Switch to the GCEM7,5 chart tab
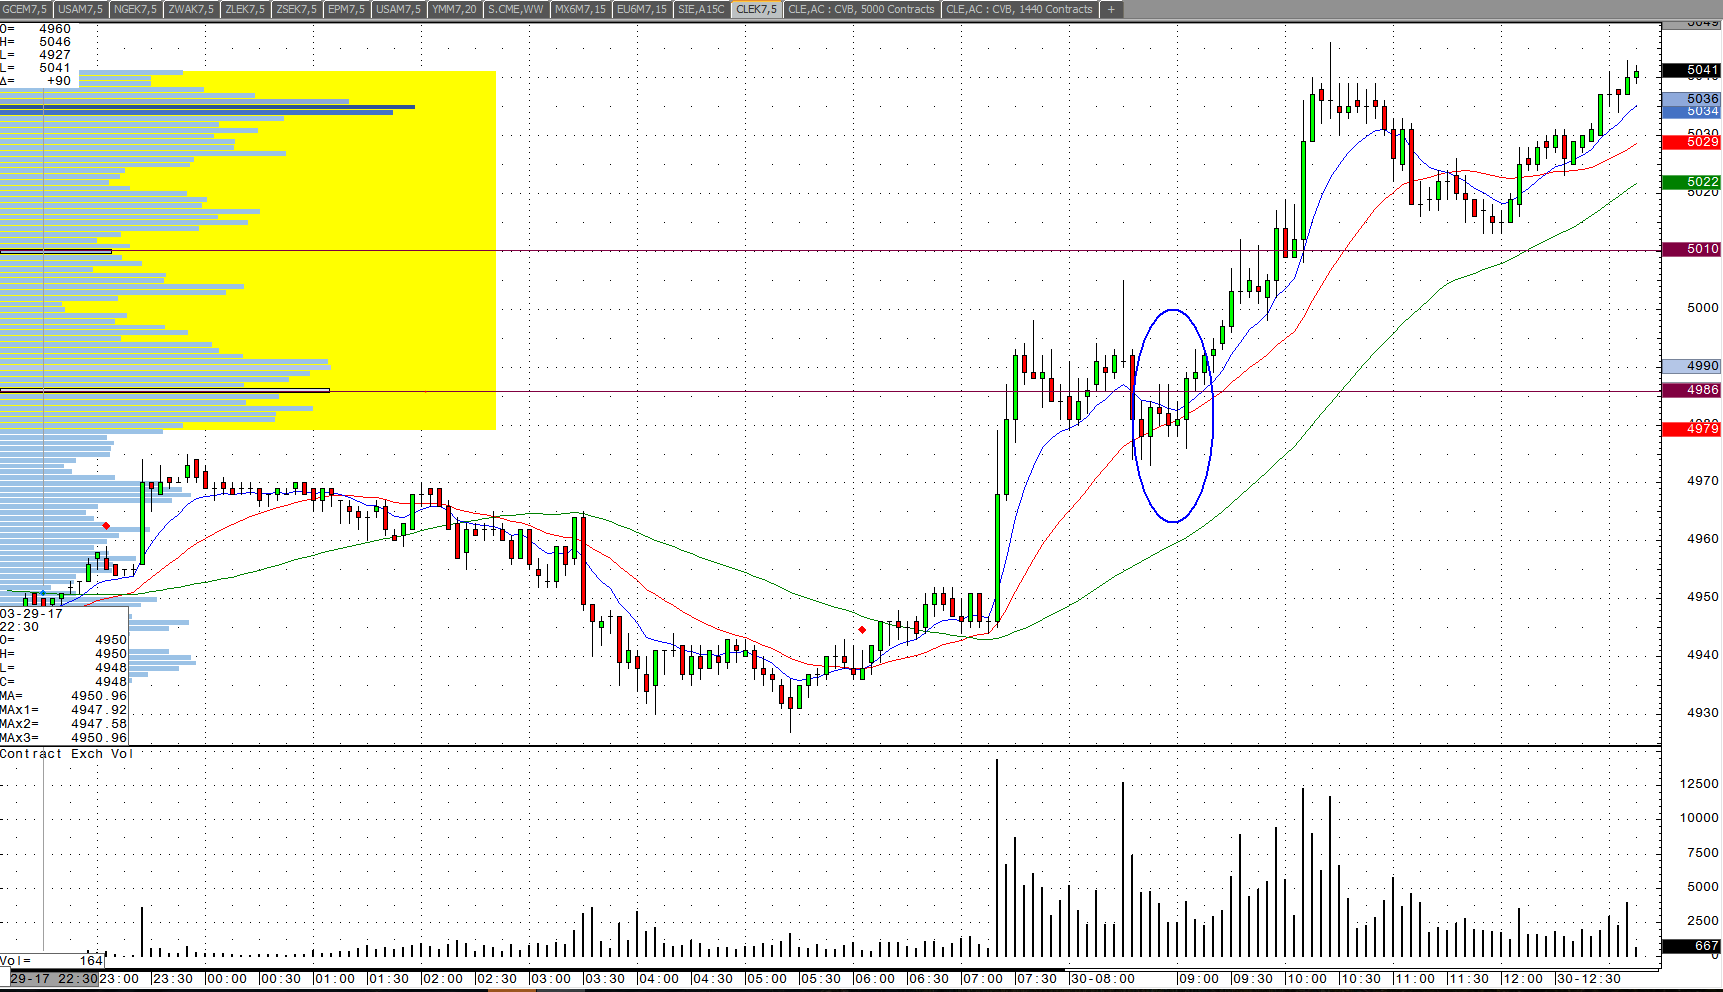The width and height of the screenshot is (1723, 992). 25,9
